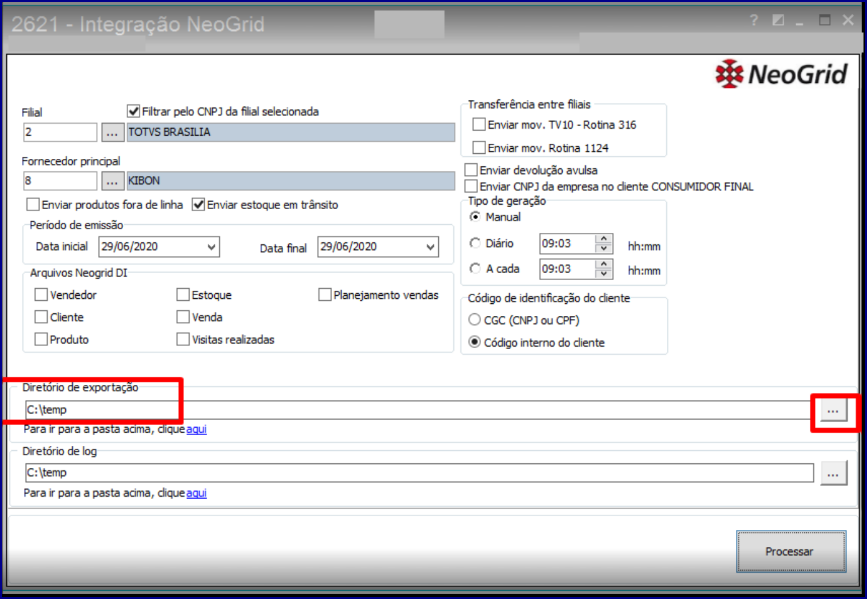Image resolution: width=867 pixels, height=599 pixels.
Task: Click the Processar button
Action: click(791, 551)
